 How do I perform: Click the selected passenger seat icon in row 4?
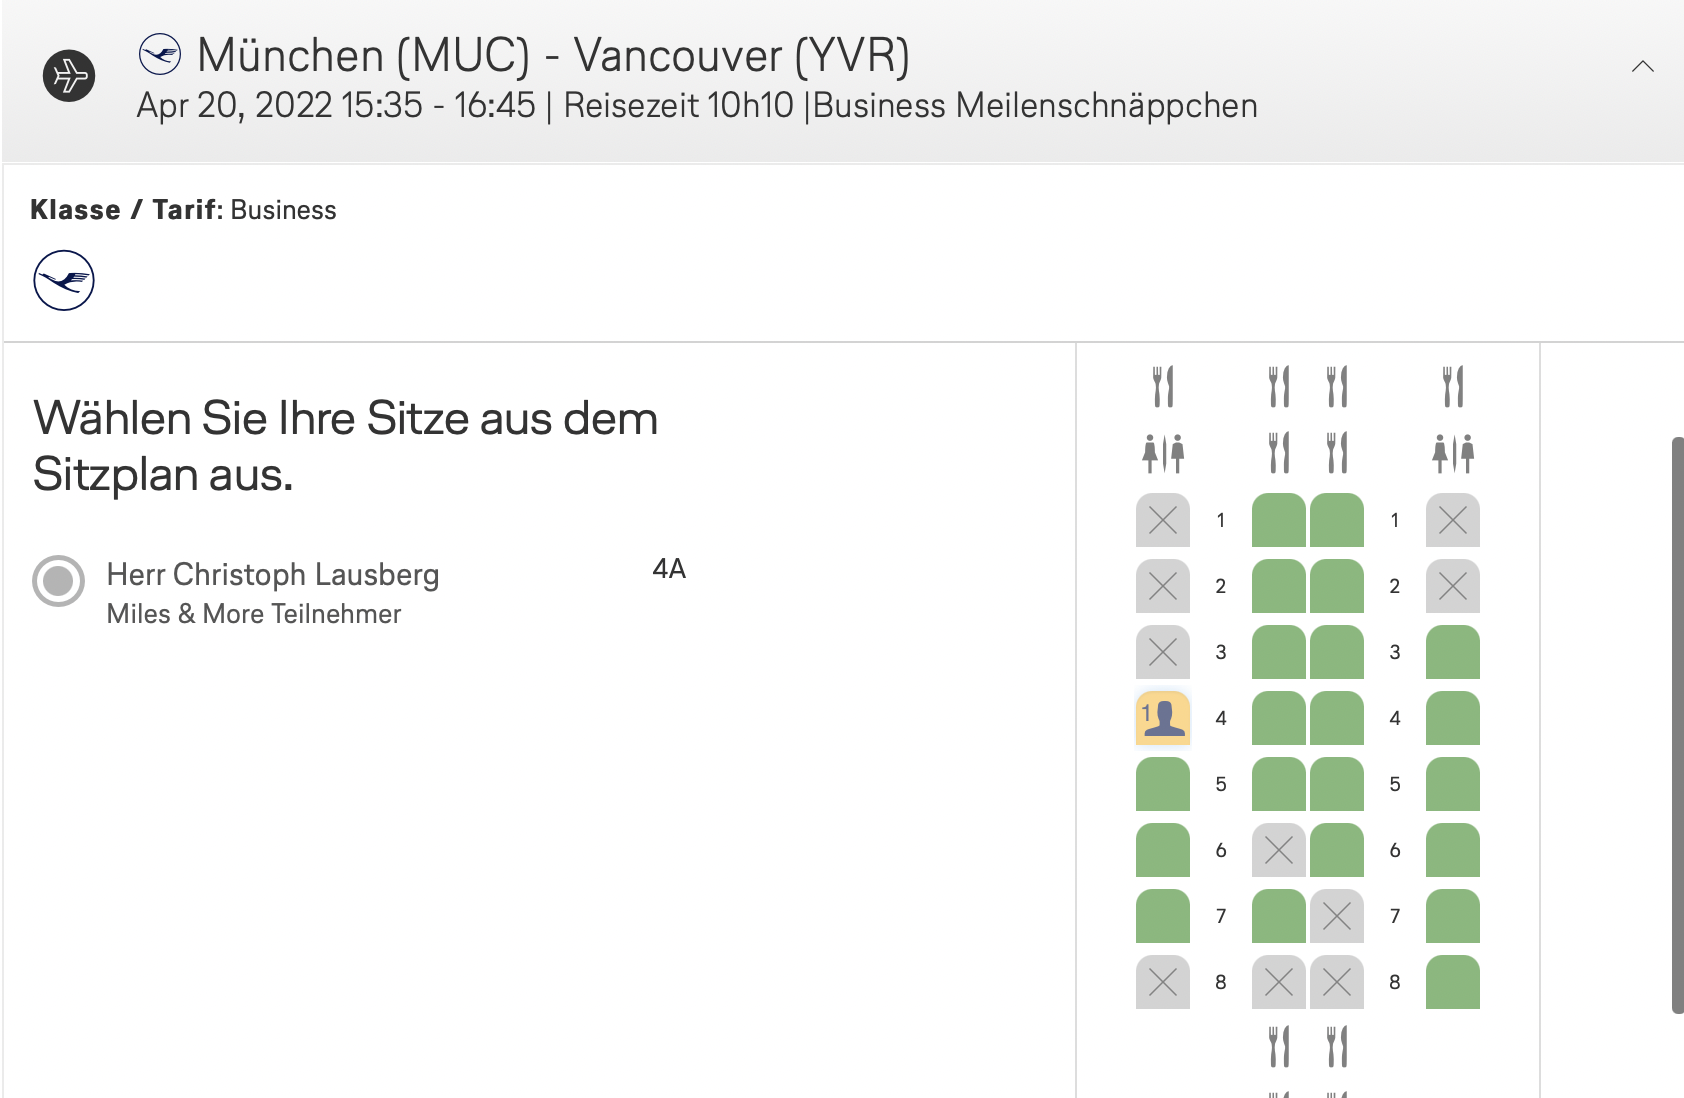(1163, 718)
